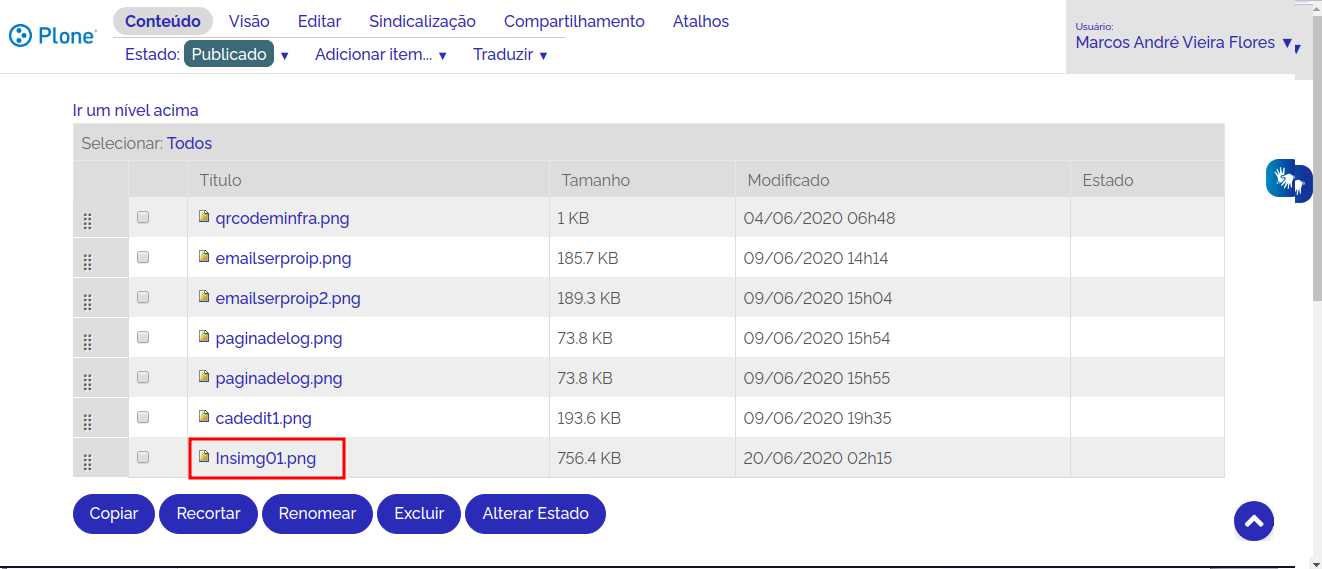Open the qrcodeminfra.png file link
1322x569 pixels.
(282, 218)
